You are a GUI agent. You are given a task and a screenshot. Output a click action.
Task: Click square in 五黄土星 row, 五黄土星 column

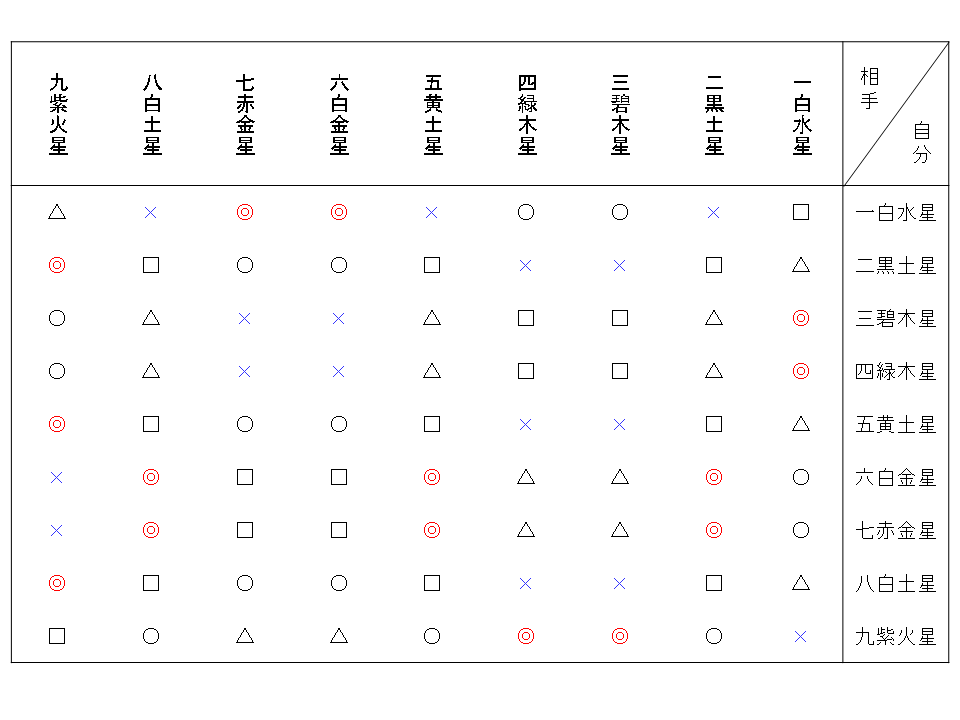432,424
